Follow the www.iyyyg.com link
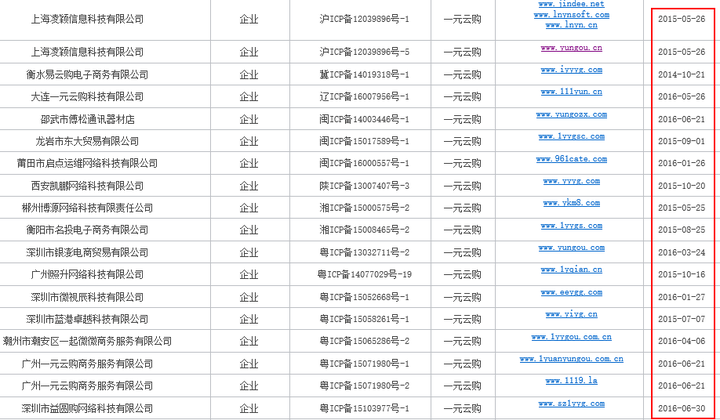Screen dimensions: 720x420 (571, 70)
